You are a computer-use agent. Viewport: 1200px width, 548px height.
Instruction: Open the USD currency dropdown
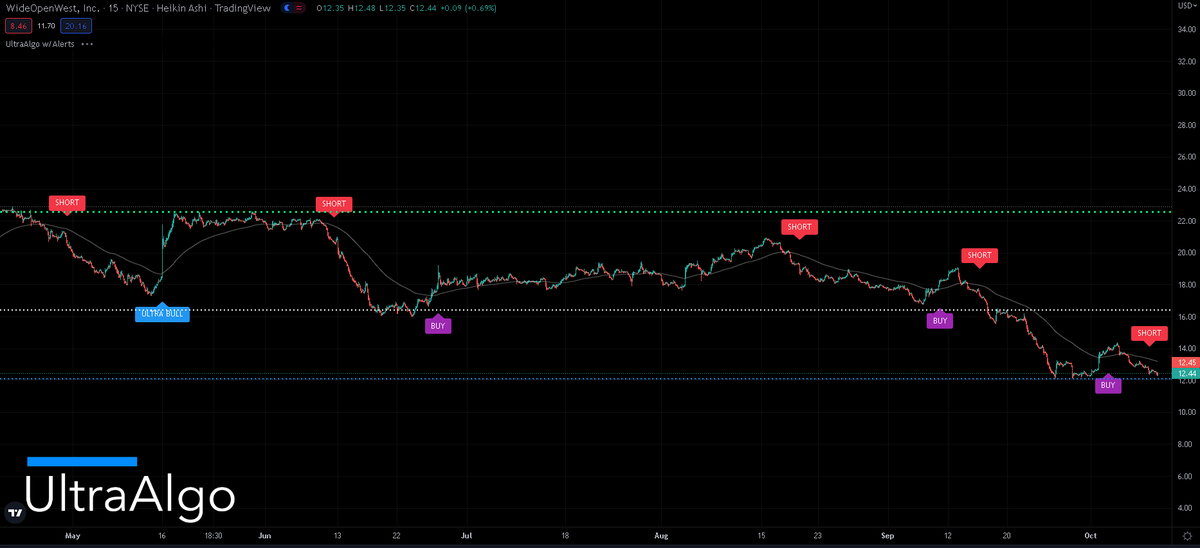(1186, 7)
